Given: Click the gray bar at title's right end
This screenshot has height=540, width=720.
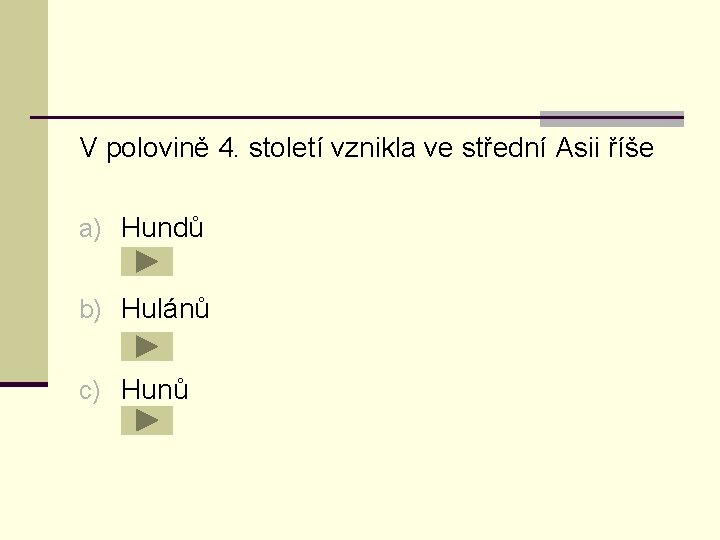Looking at the screenshot, I should tap(611, 118).
